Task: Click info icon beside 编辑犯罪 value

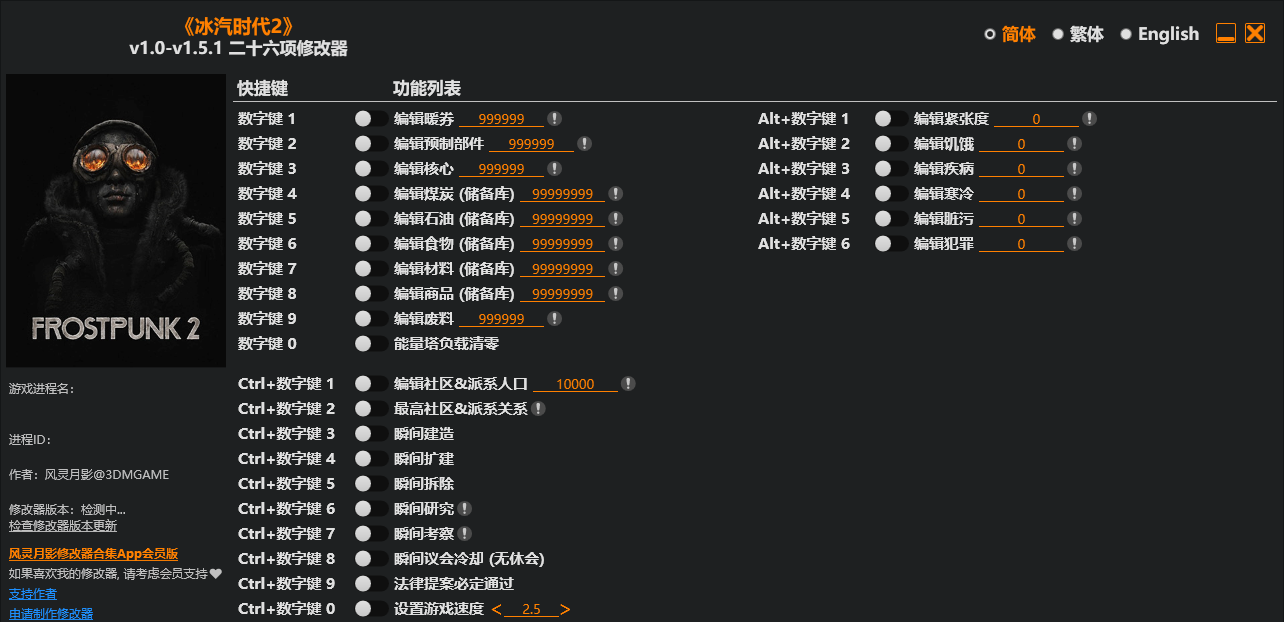Action: pos(1074,244)
